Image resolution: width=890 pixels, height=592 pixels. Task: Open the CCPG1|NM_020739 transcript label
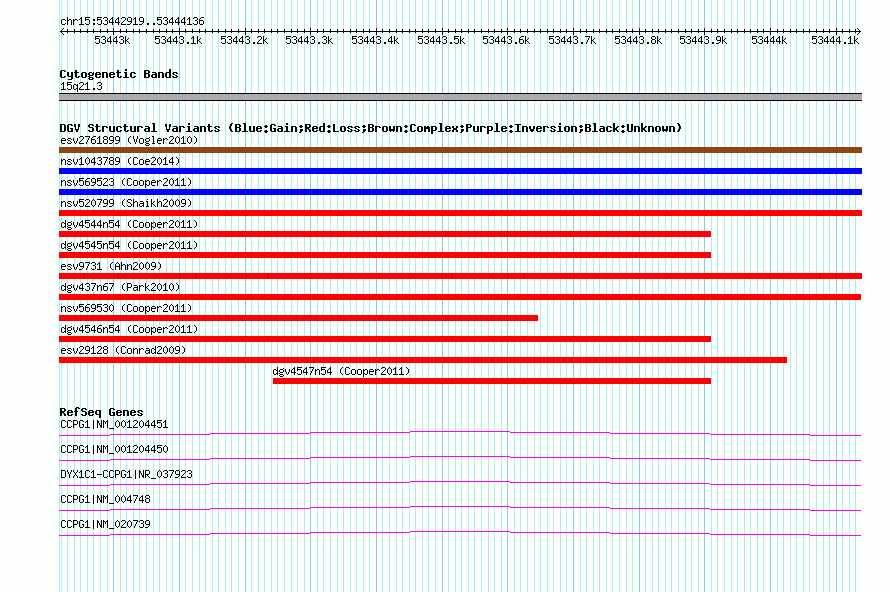pos(105,524)
